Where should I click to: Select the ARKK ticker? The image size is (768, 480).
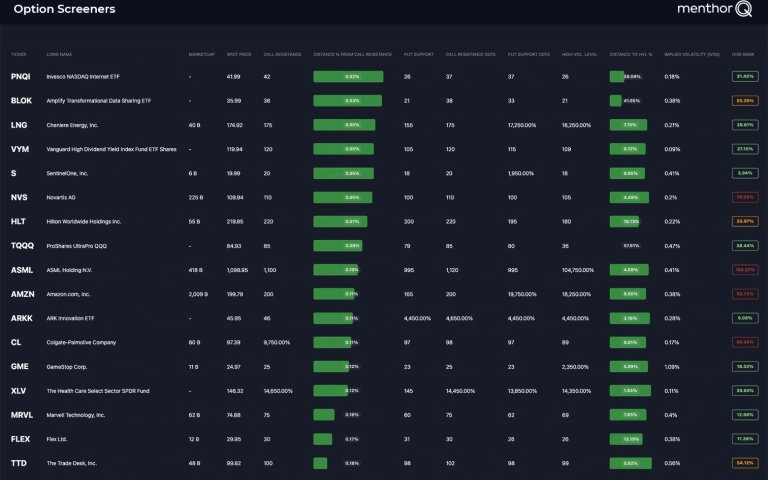click(22, 318)
